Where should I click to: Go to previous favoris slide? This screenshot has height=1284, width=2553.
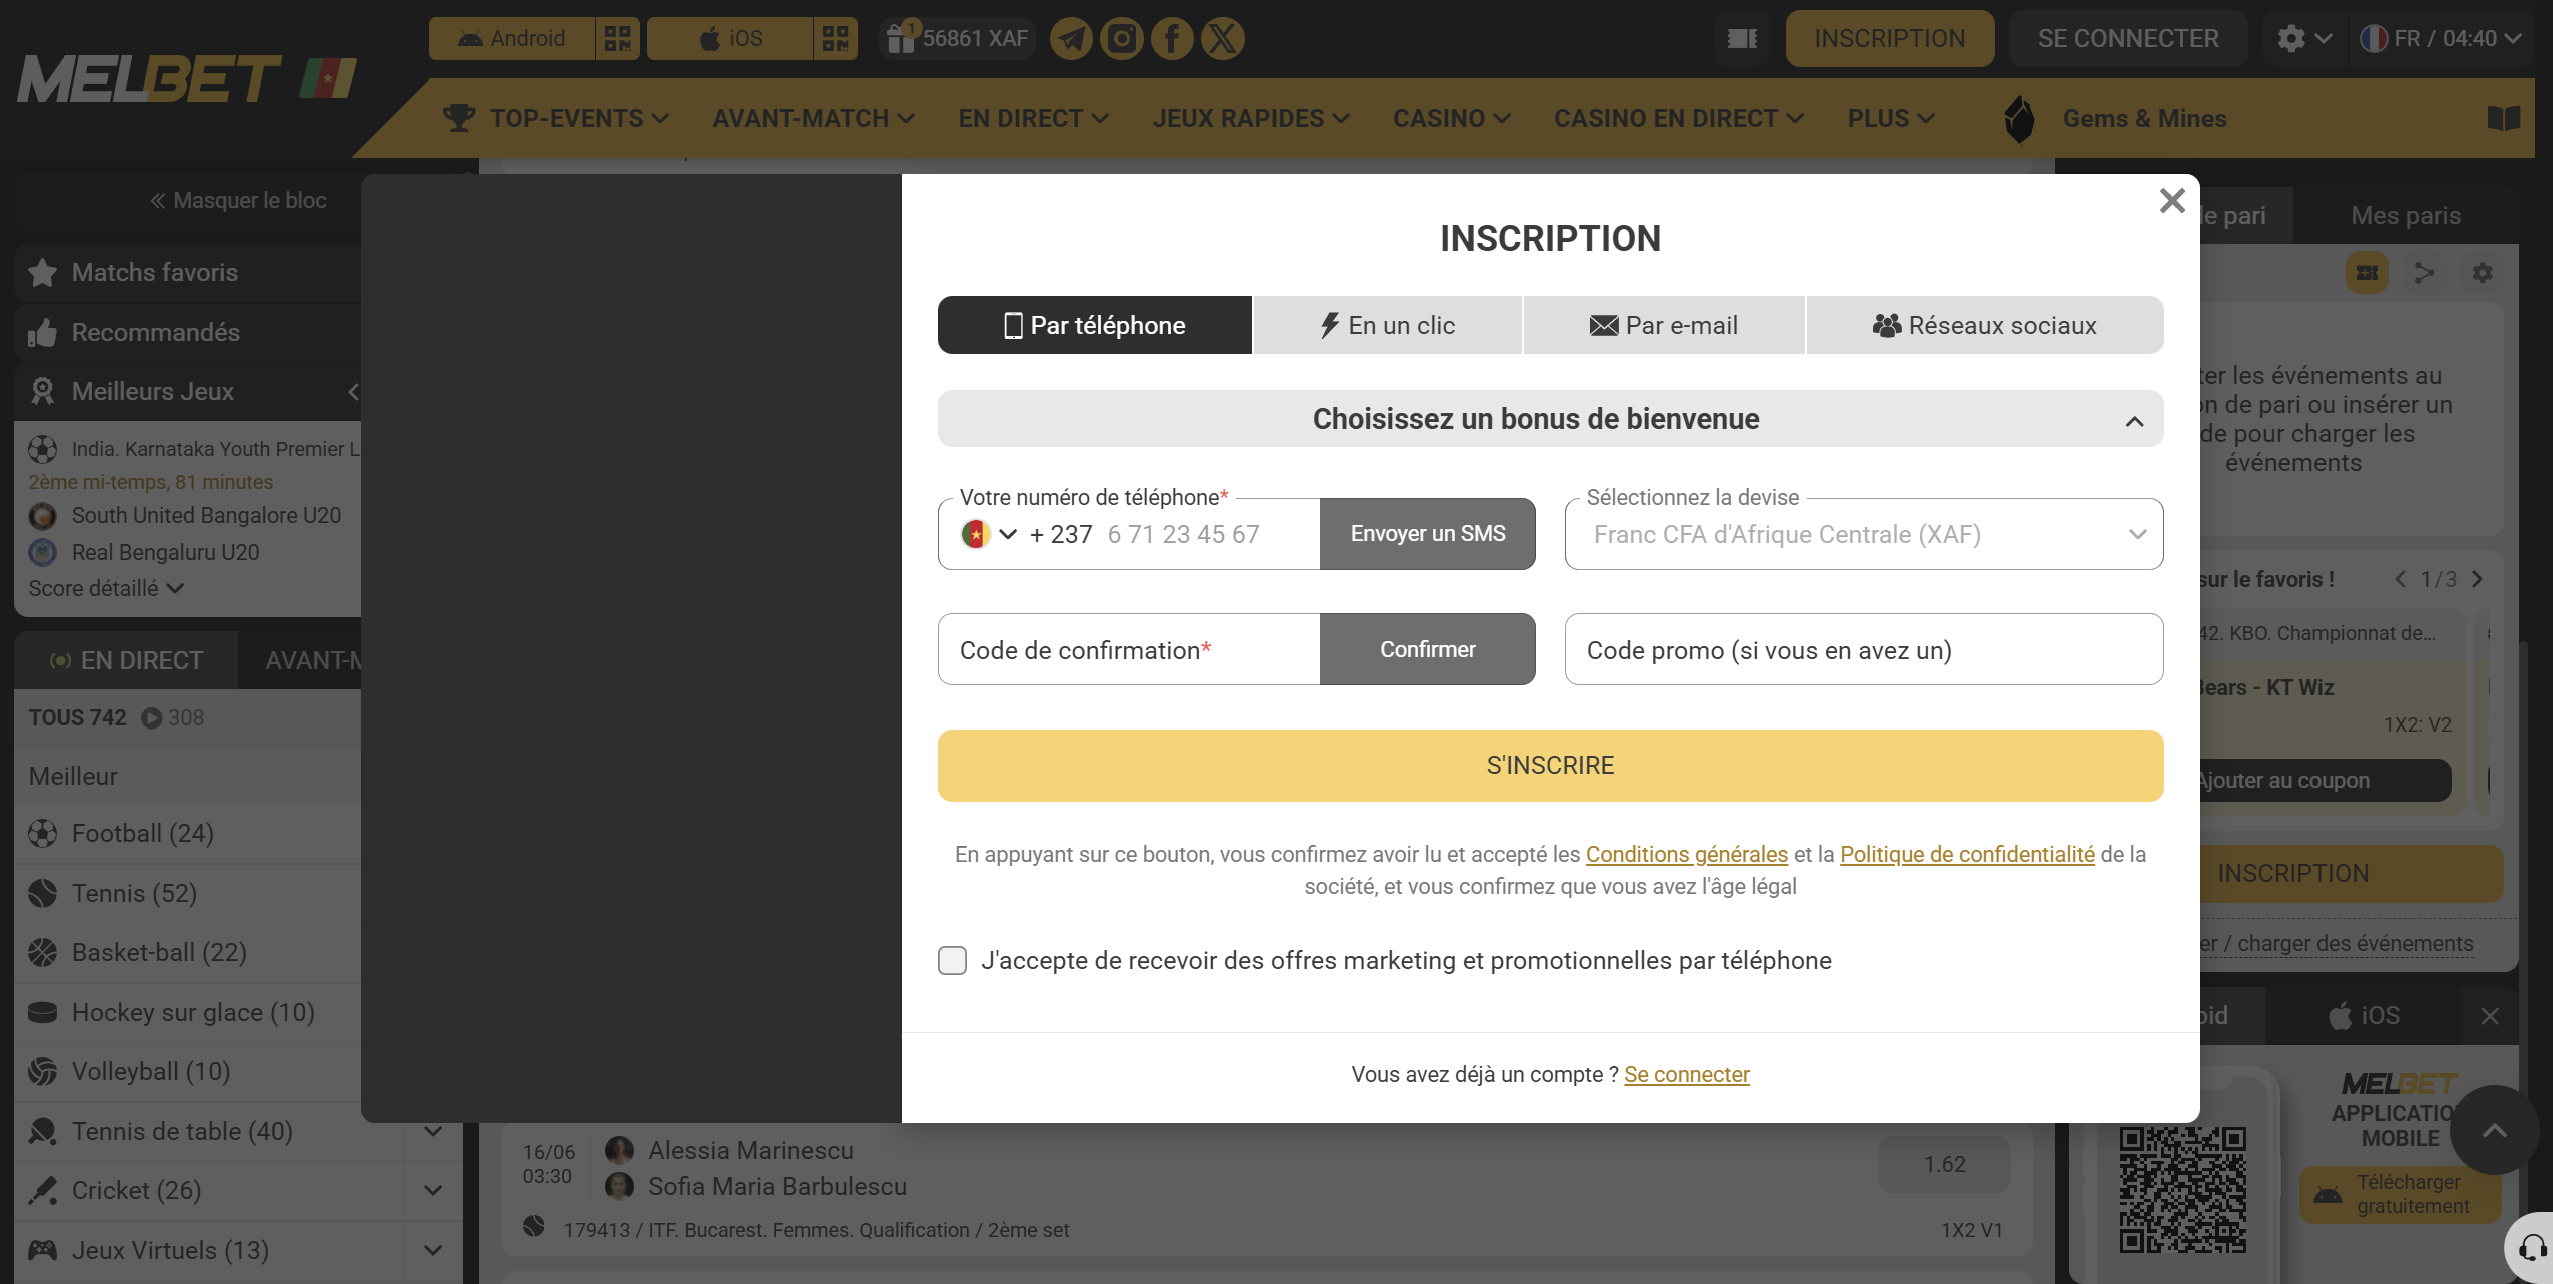[2400, 580]
